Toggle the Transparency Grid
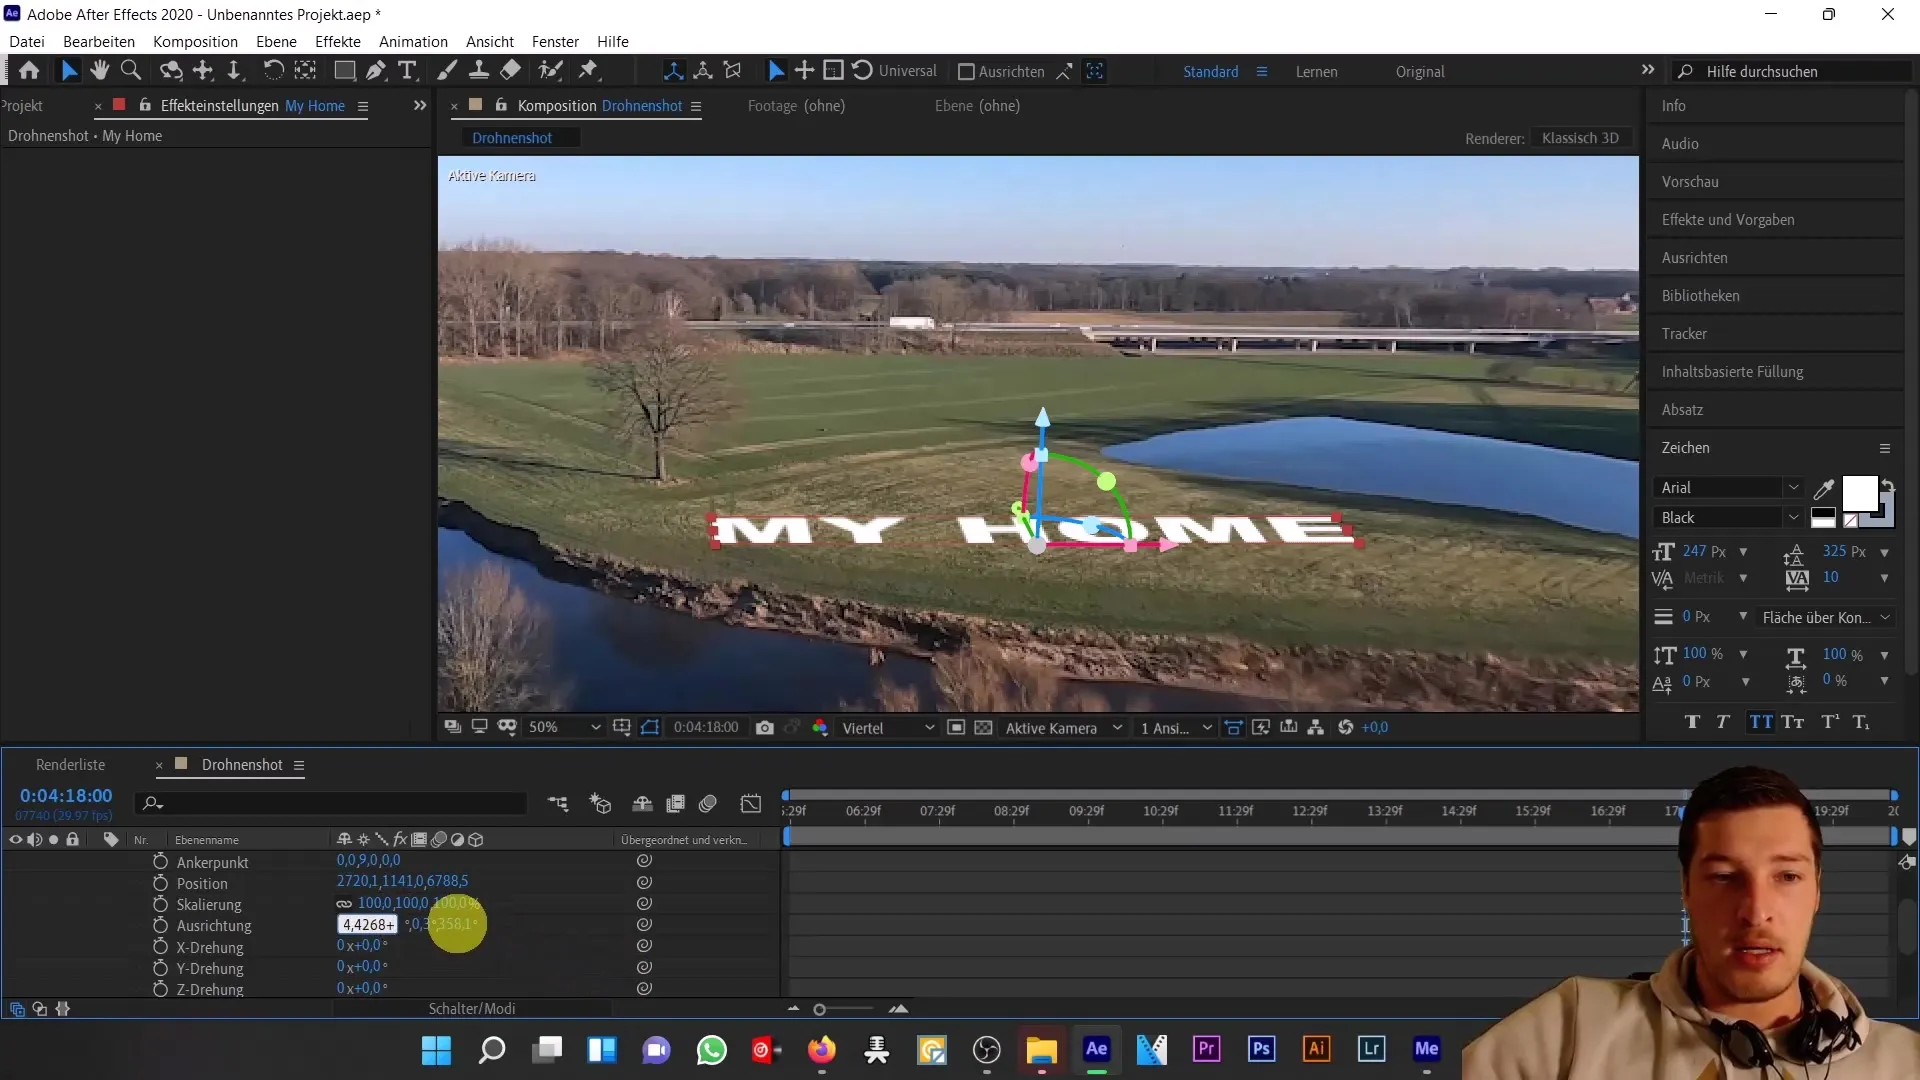This screenshot has width=1920, height=1080. coord(983,728)
